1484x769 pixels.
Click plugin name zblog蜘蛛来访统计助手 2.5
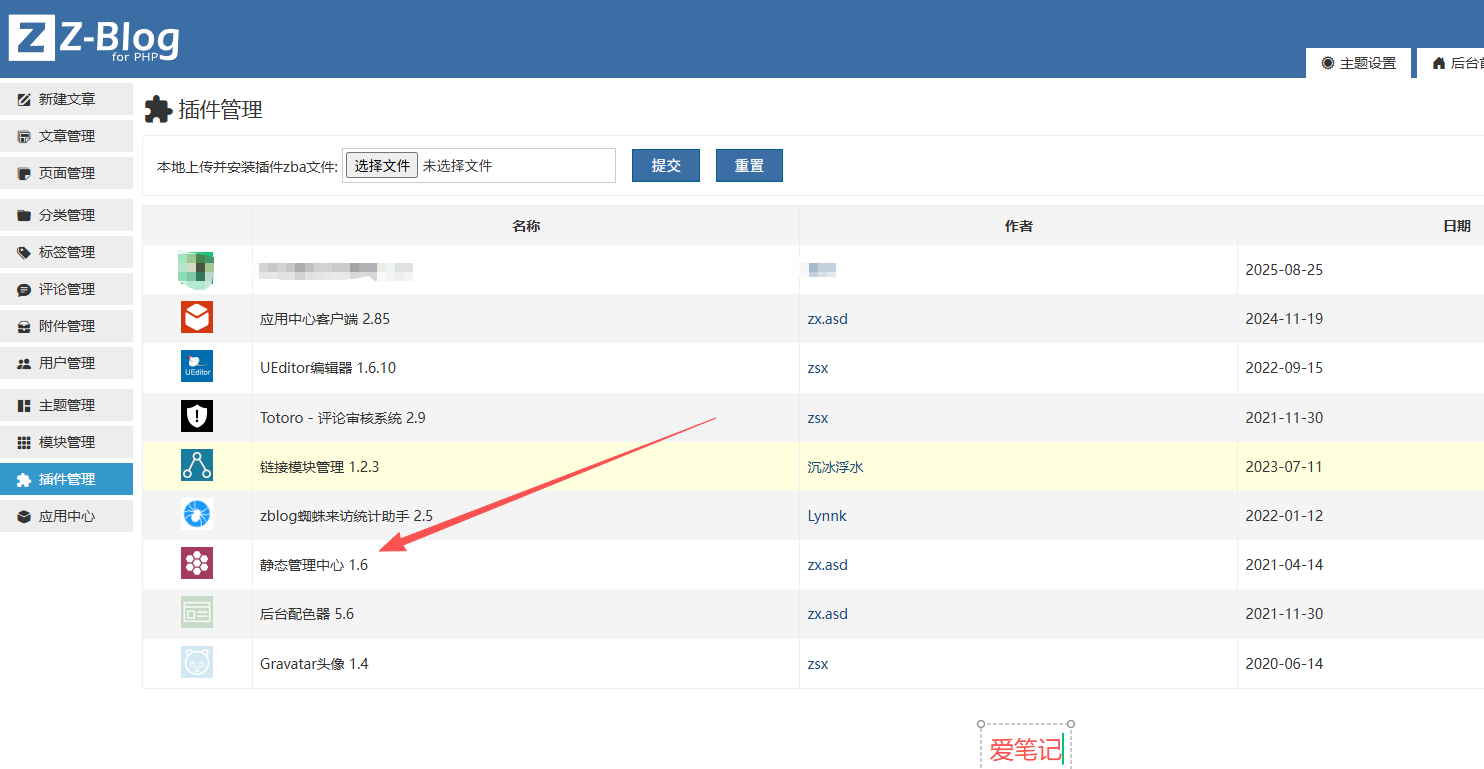[x=346, y=516]
